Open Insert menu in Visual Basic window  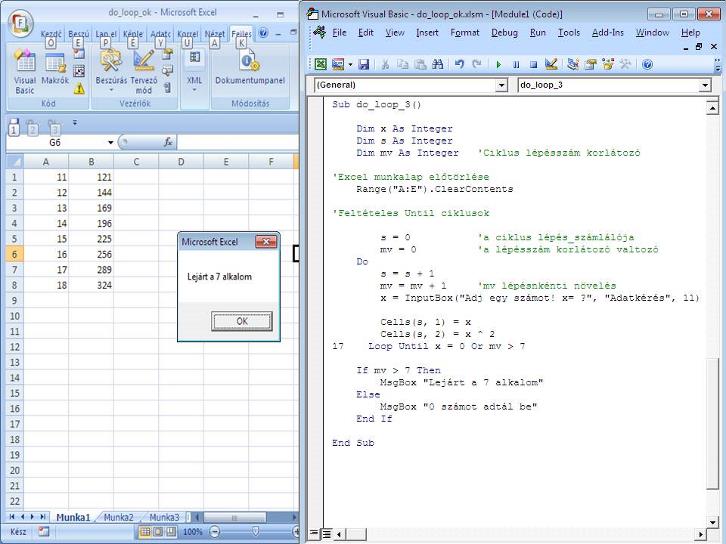pyautogui.click(x=427, y=33)
